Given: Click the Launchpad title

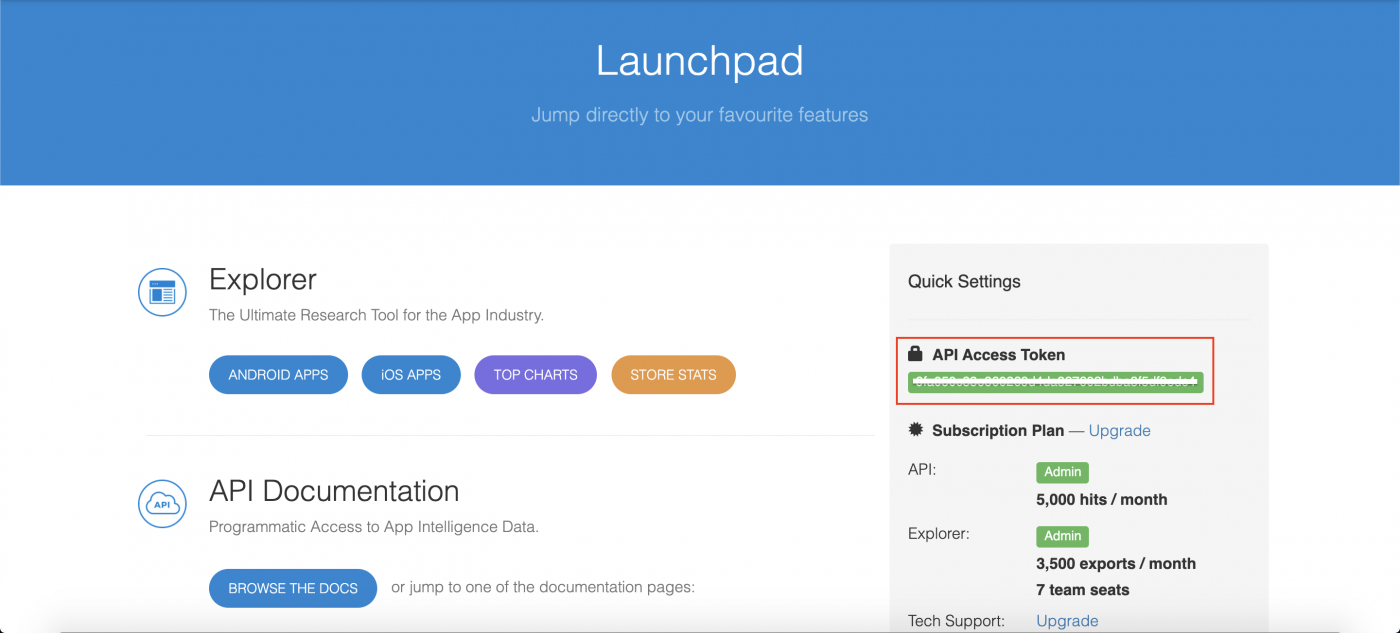Looking at the screenshot, I should (x=700, y=61).
